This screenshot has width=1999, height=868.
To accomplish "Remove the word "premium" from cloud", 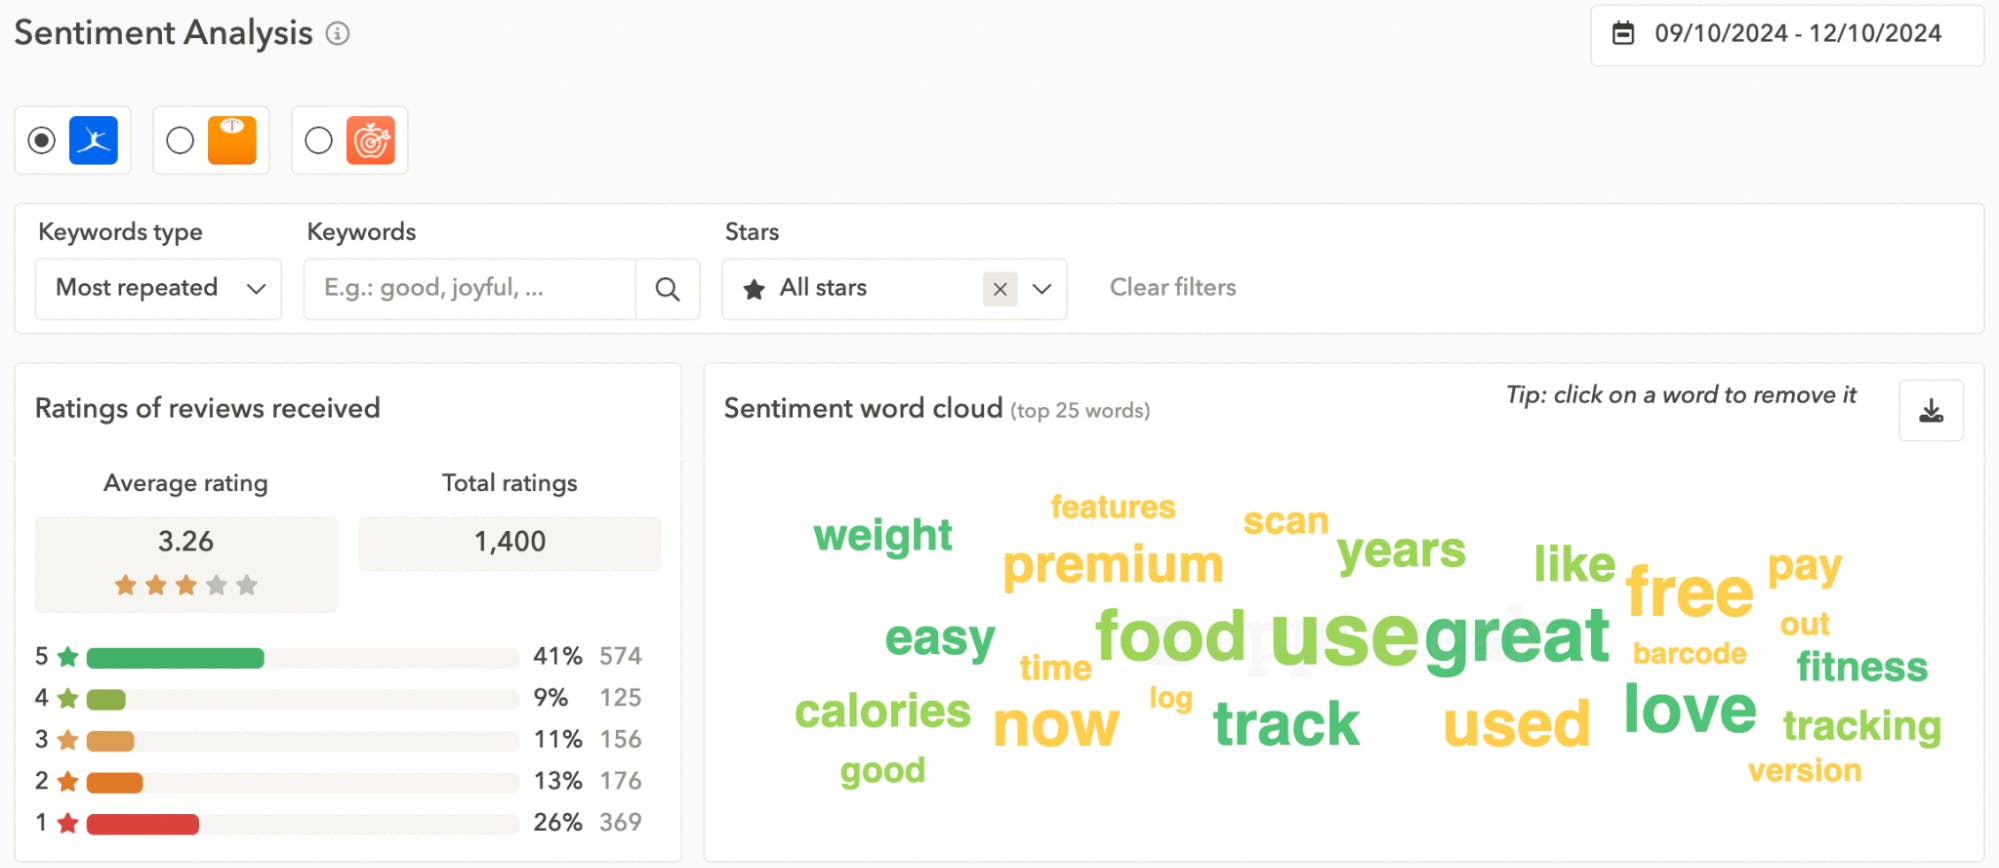I will pos(1113,565).
